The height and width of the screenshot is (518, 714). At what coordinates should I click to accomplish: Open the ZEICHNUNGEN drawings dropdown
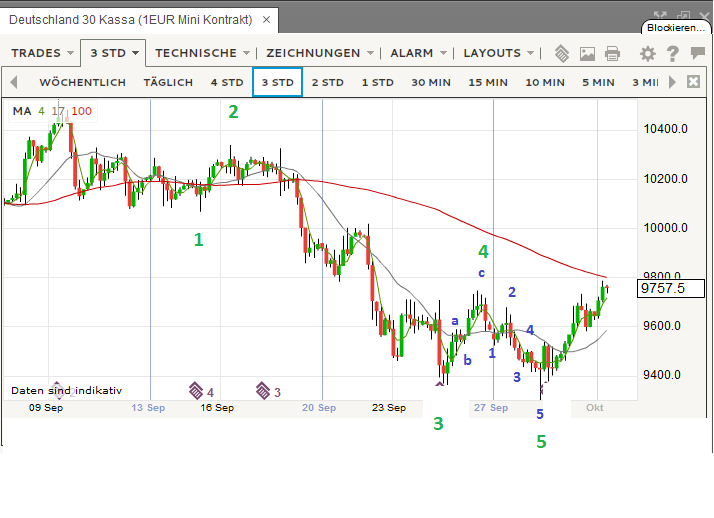pyautogui.click(x=319, y=53)
